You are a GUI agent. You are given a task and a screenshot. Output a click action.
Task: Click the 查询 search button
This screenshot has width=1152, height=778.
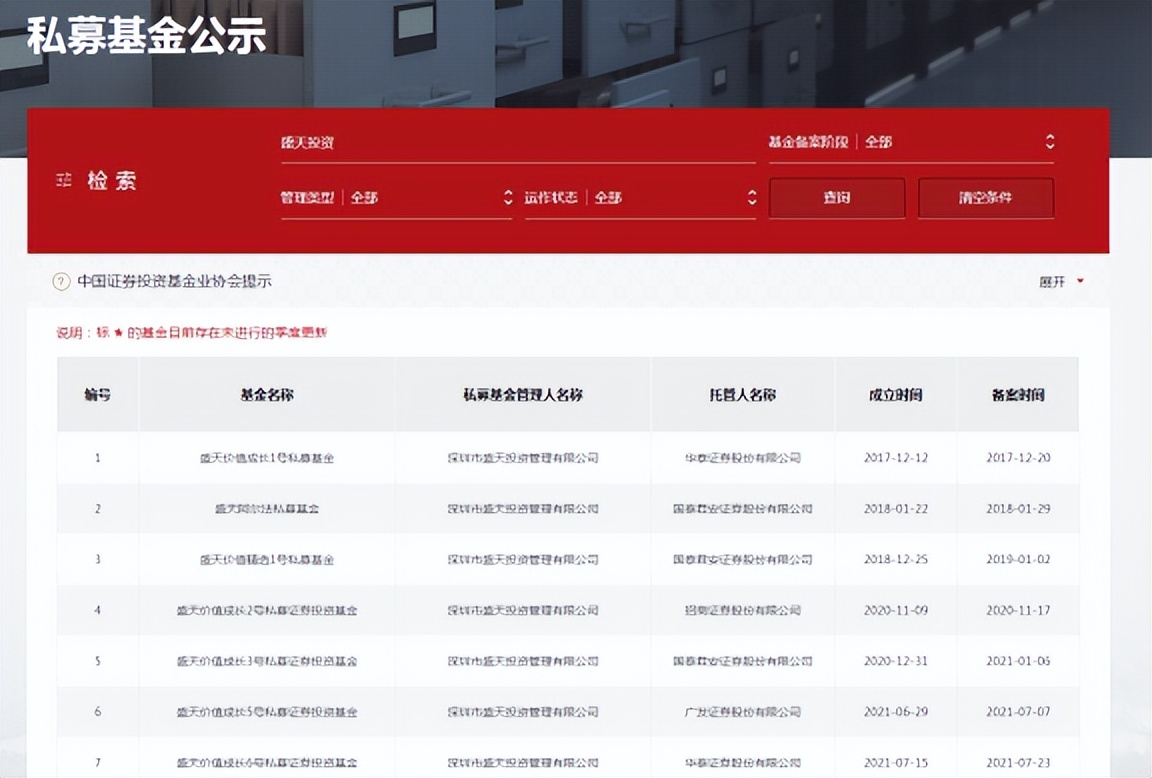tap(836, 198)
